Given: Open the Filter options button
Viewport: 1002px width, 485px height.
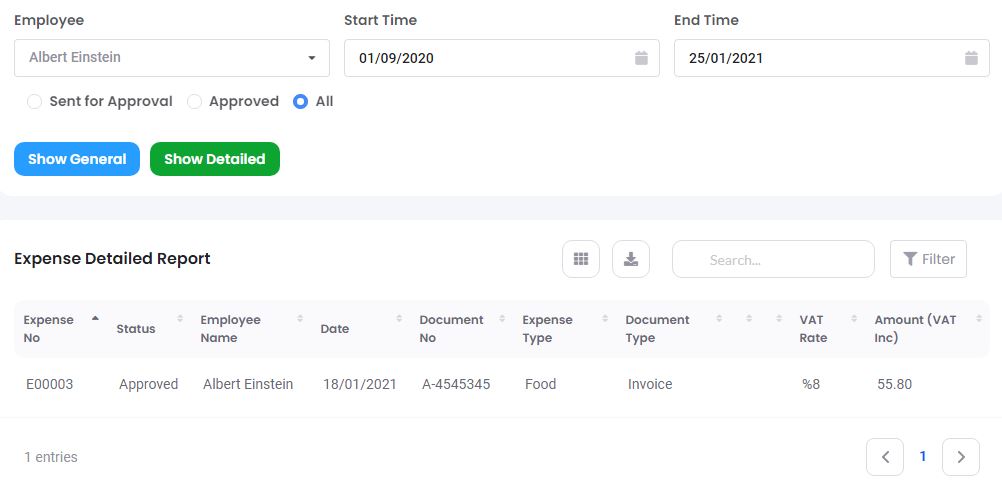Looking at the screenshot, I should (x=928, y=259).
